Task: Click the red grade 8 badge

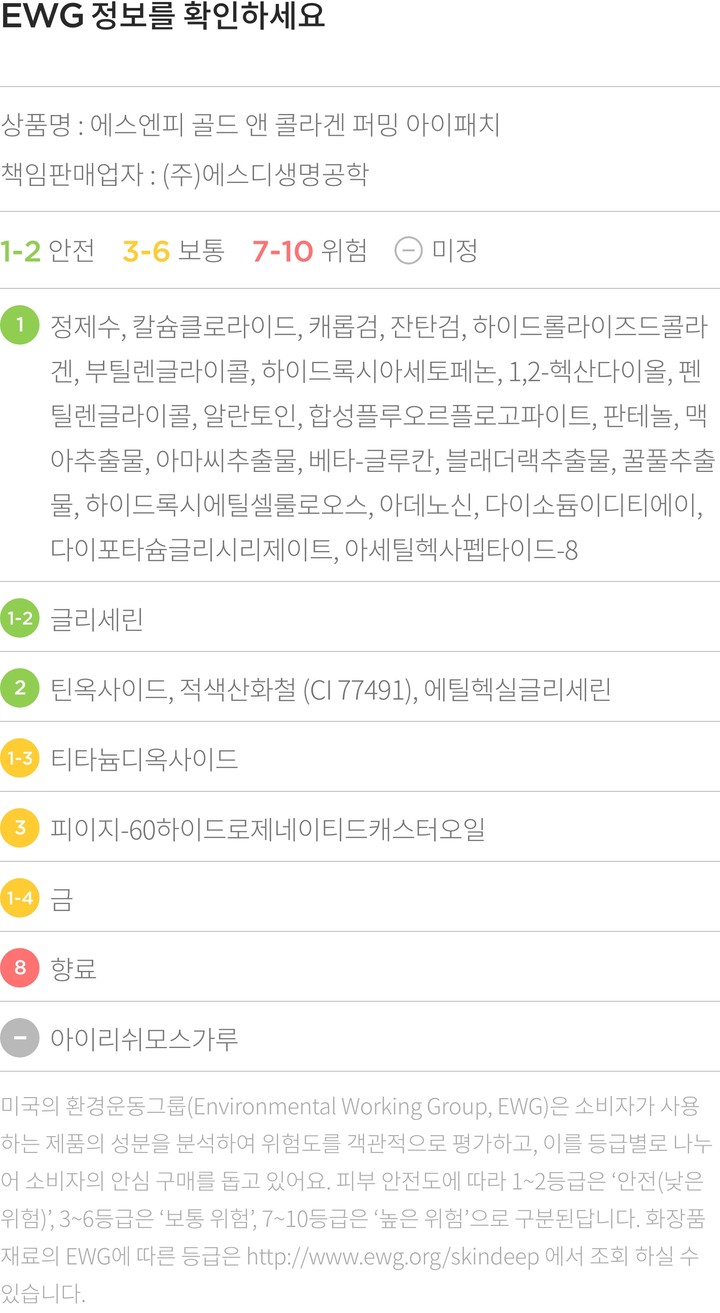Action: pyautogui.click(x=20, y=968)
